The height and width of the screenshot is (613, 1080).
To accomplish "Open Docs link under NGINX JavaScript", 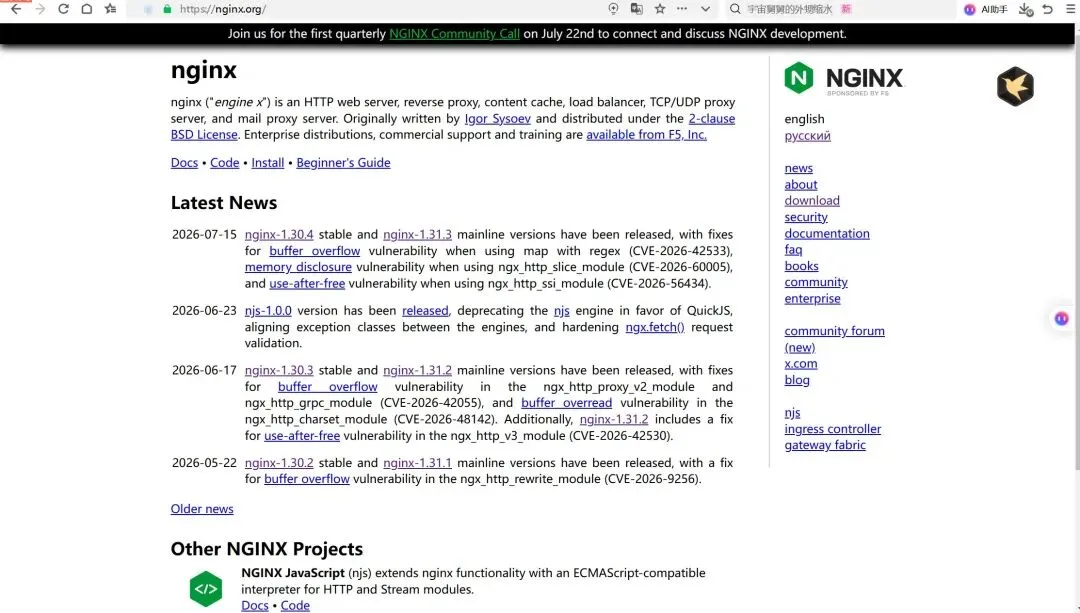I will pos(254,605).
